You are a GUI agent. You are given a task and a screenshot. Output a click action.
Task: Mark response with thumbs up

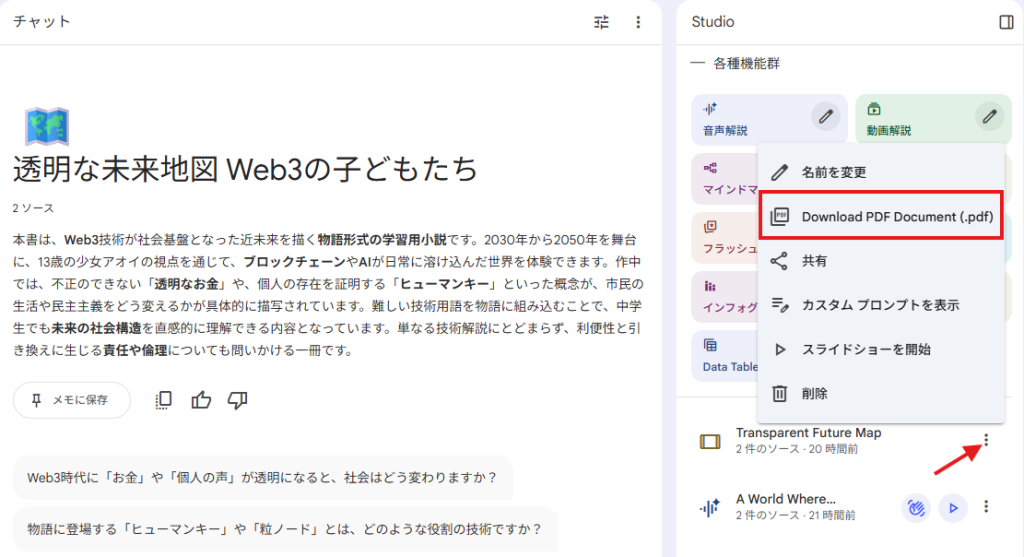[201, 400]
